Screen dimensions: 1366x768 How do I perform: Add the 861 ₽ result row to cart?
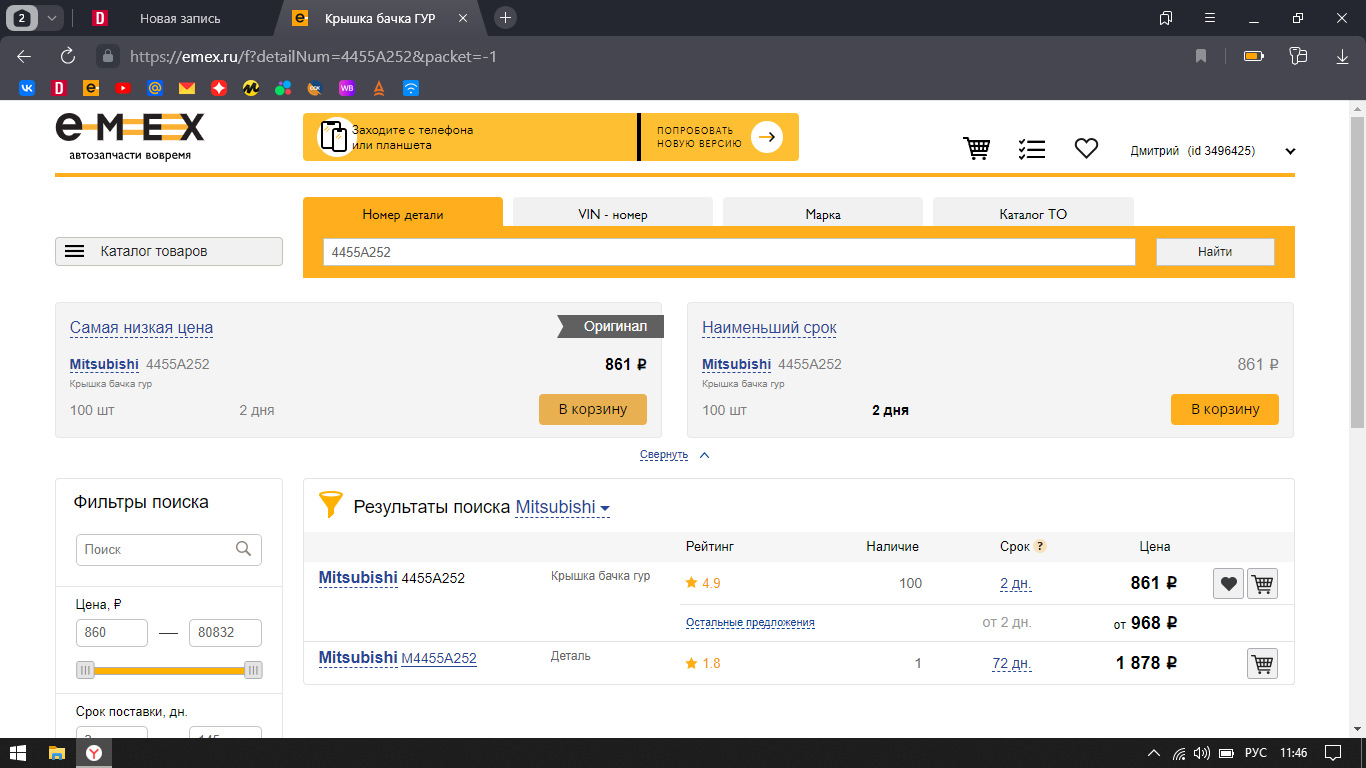point(1263,583)
